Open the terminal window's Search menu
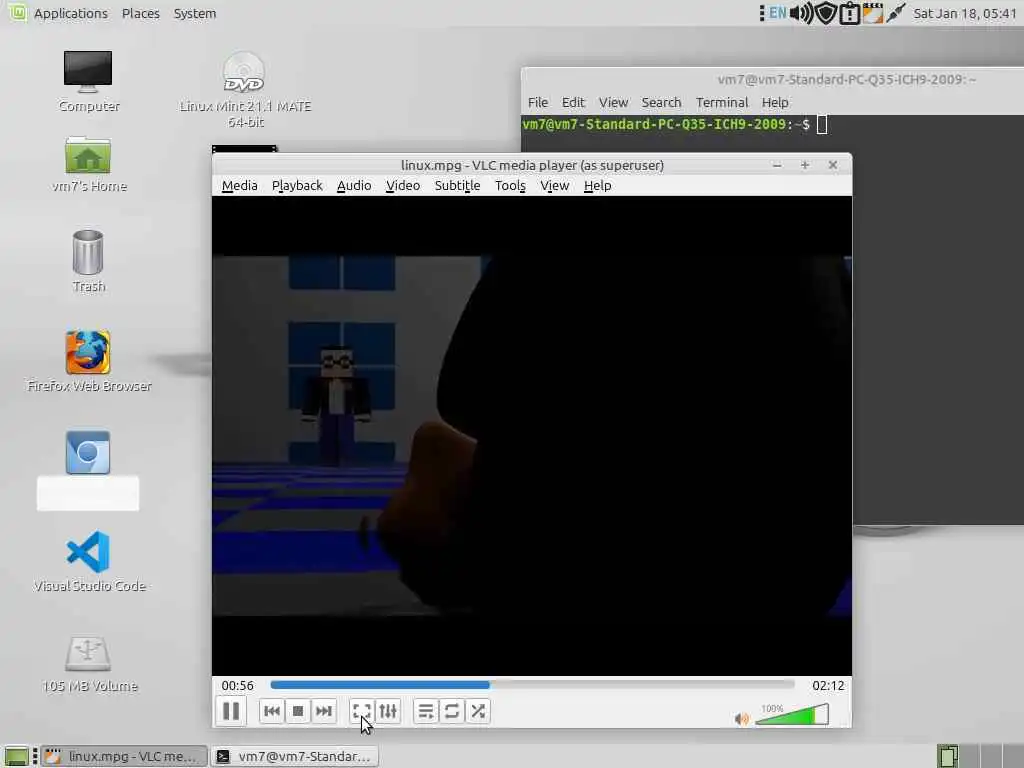The image size is (1024, 768). (x=661, y=103)
